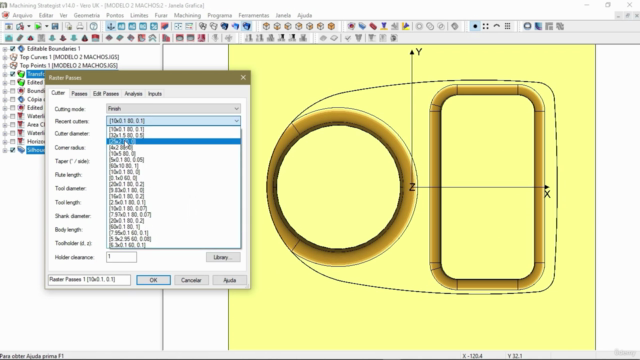The height and width of the screenshot is (360, 640).
Task: Open the dropdown arrow beside the Run icon
Action: point(46,27)
